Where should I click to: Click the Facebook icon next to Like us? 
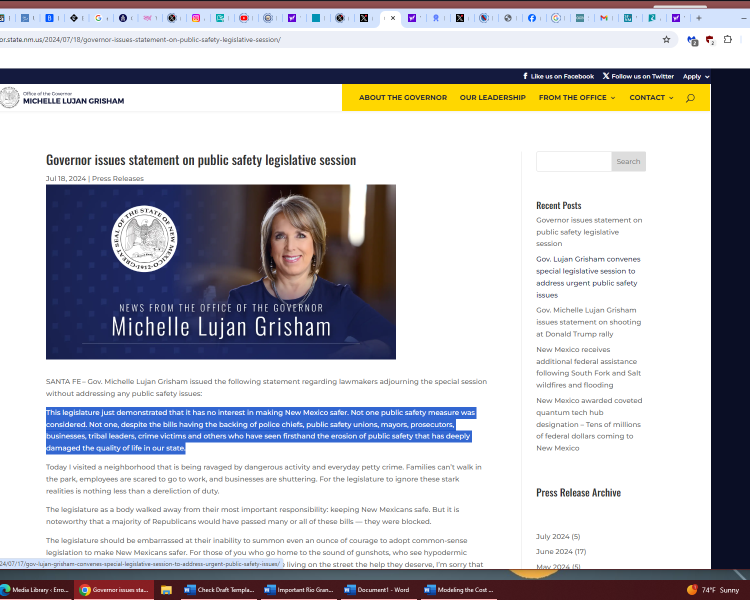(525, 76)
